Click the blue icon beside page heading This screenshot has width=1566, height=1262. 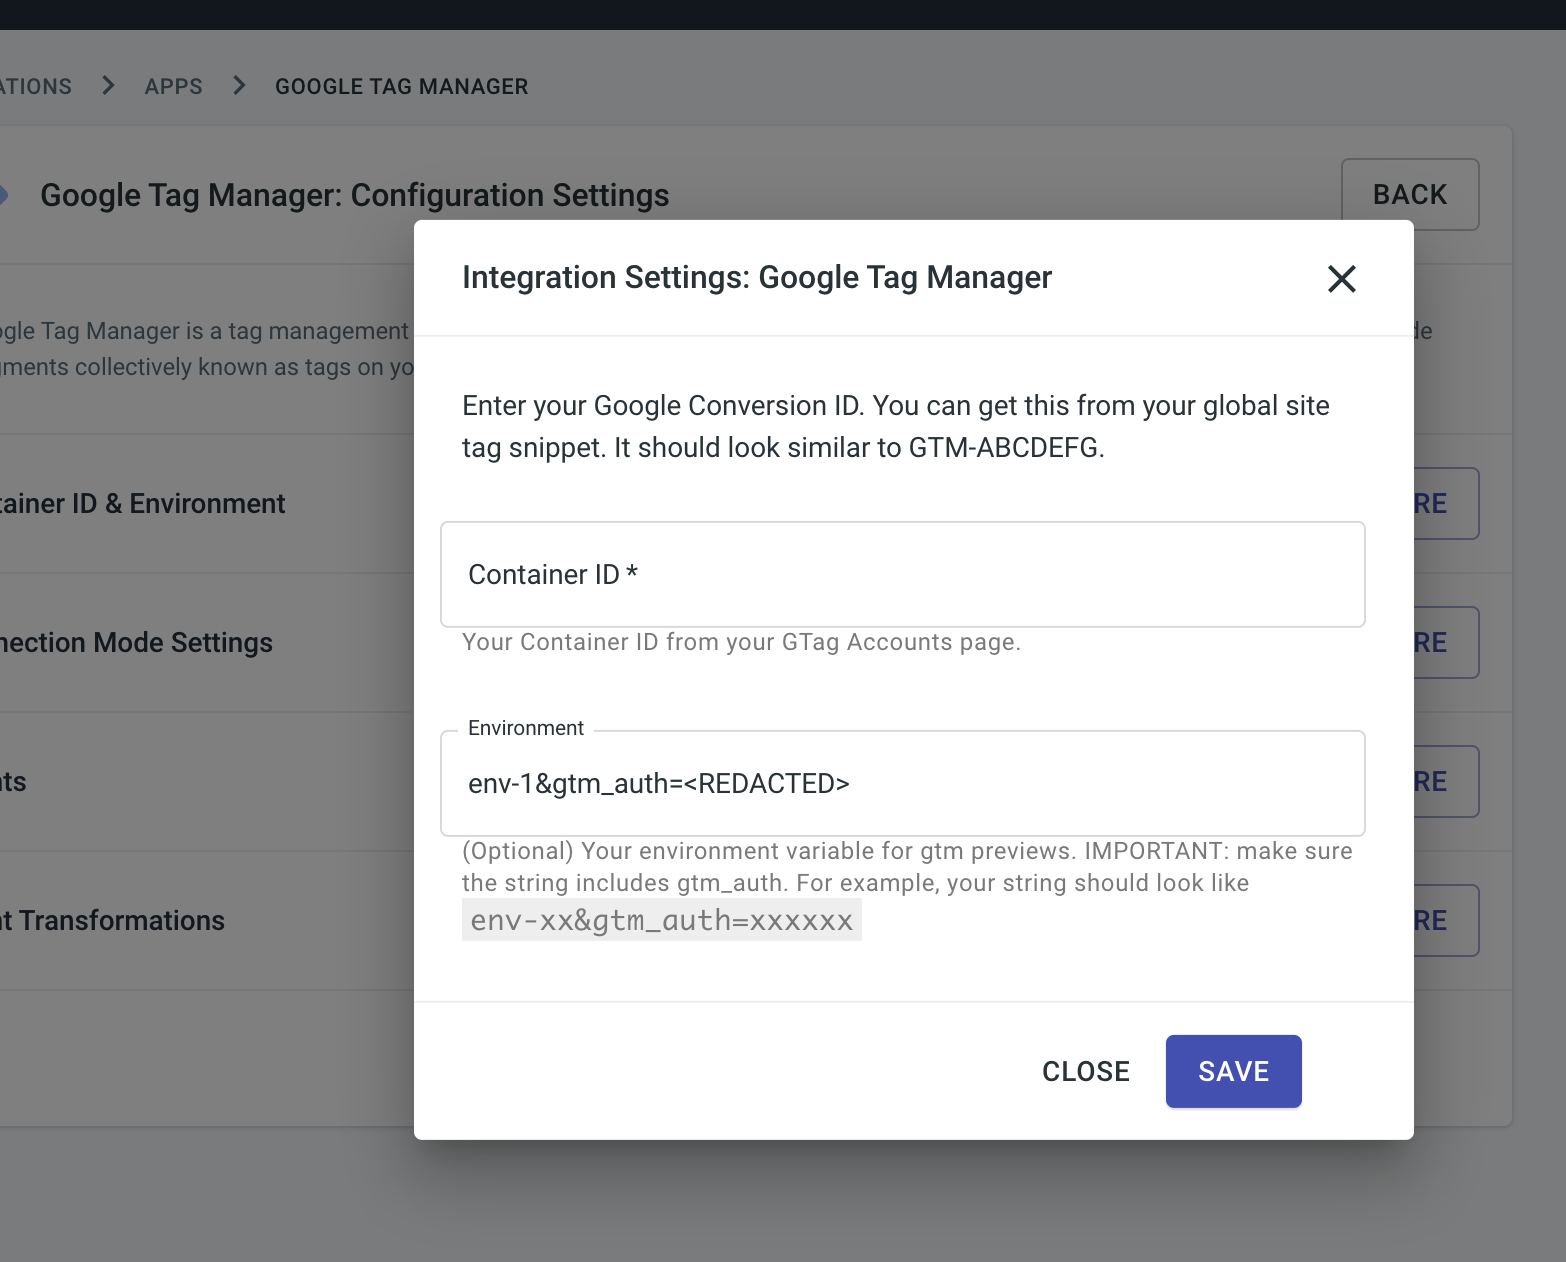tap(4, 195)
